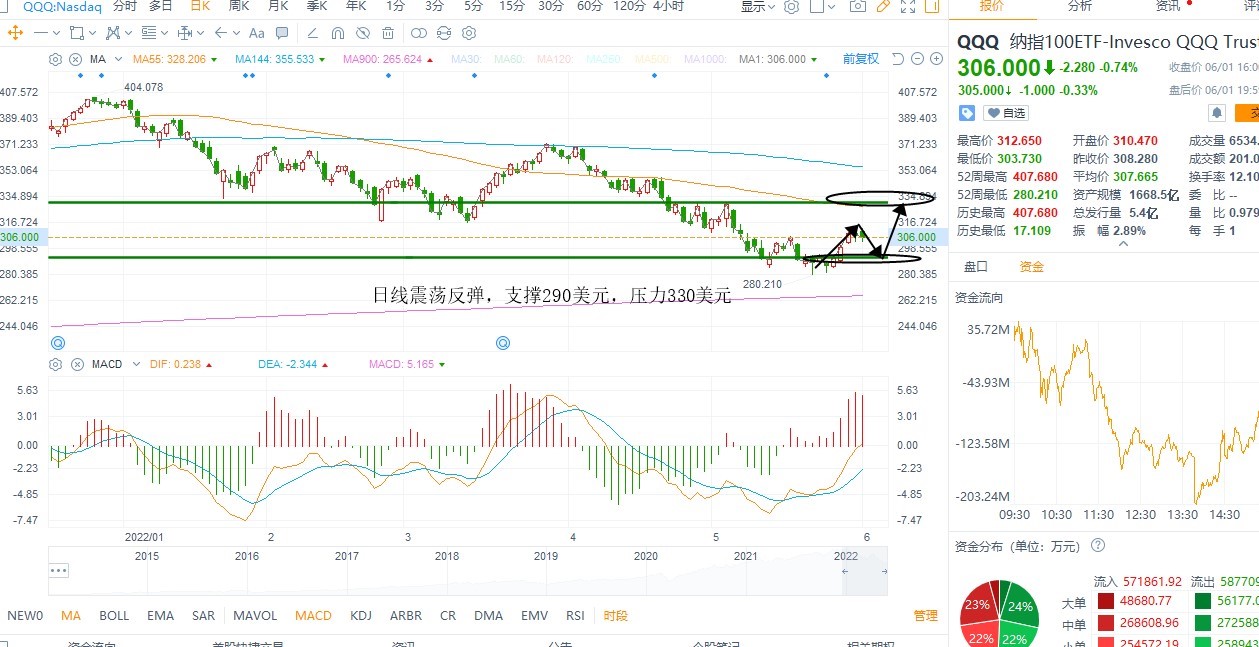Toggle the magnet snap tool
The height and width of the screenshot is (647, 1259).
(x=338, y=34)
